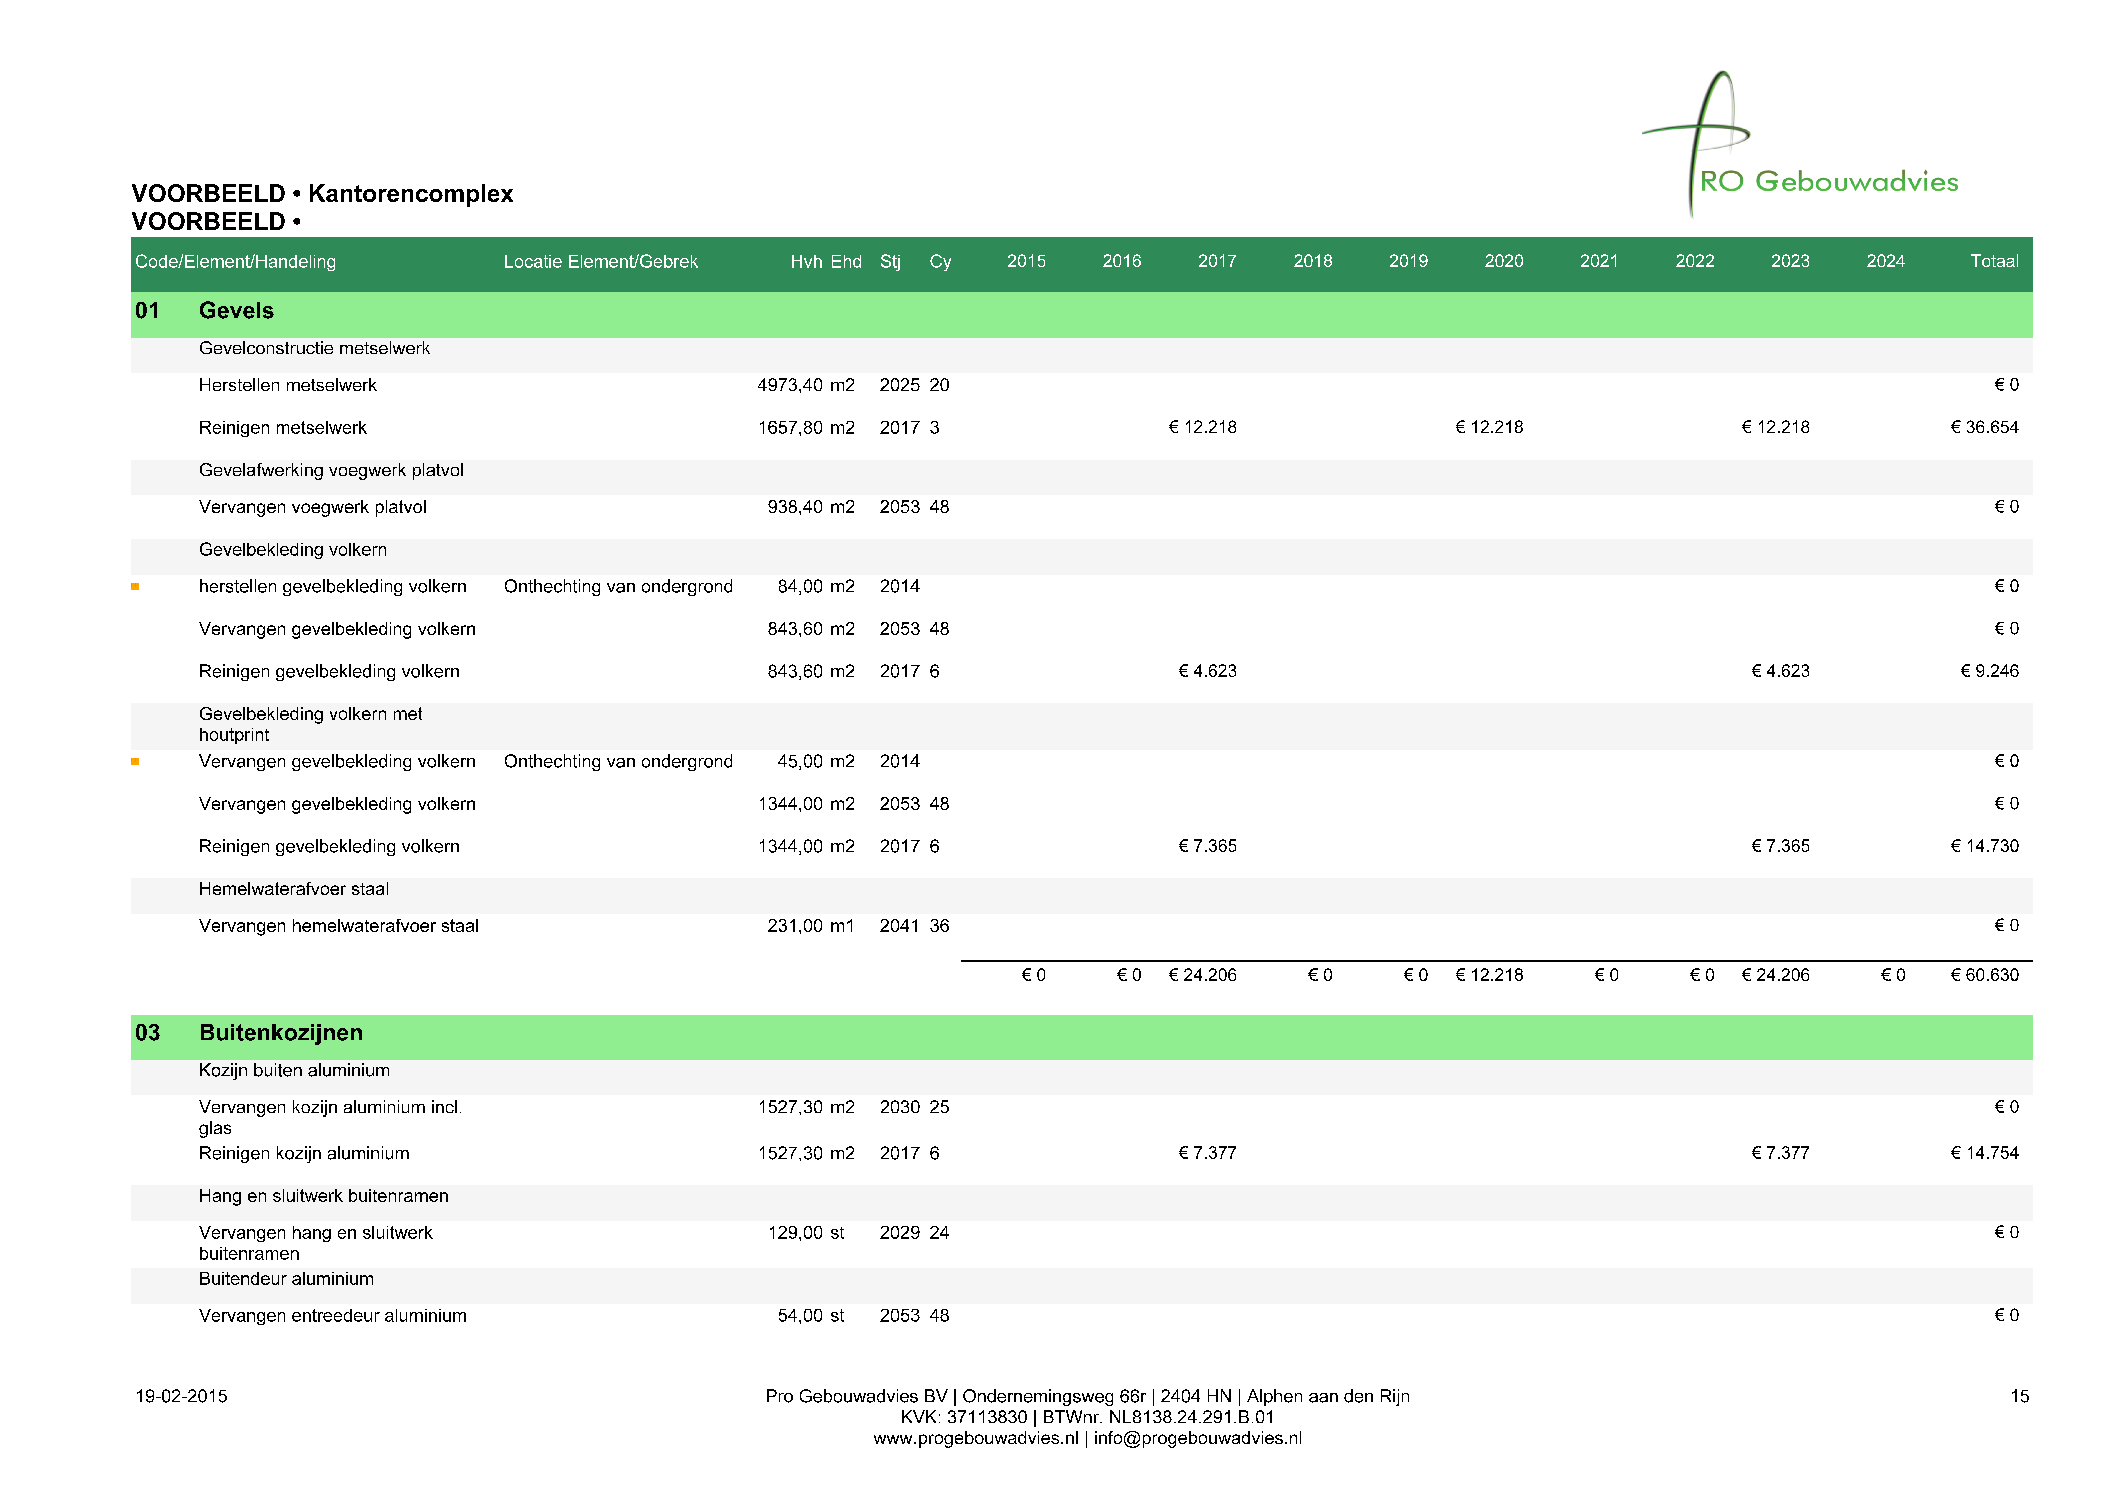Click the Locatie Element/Gebrek column header

pos(600,262)
